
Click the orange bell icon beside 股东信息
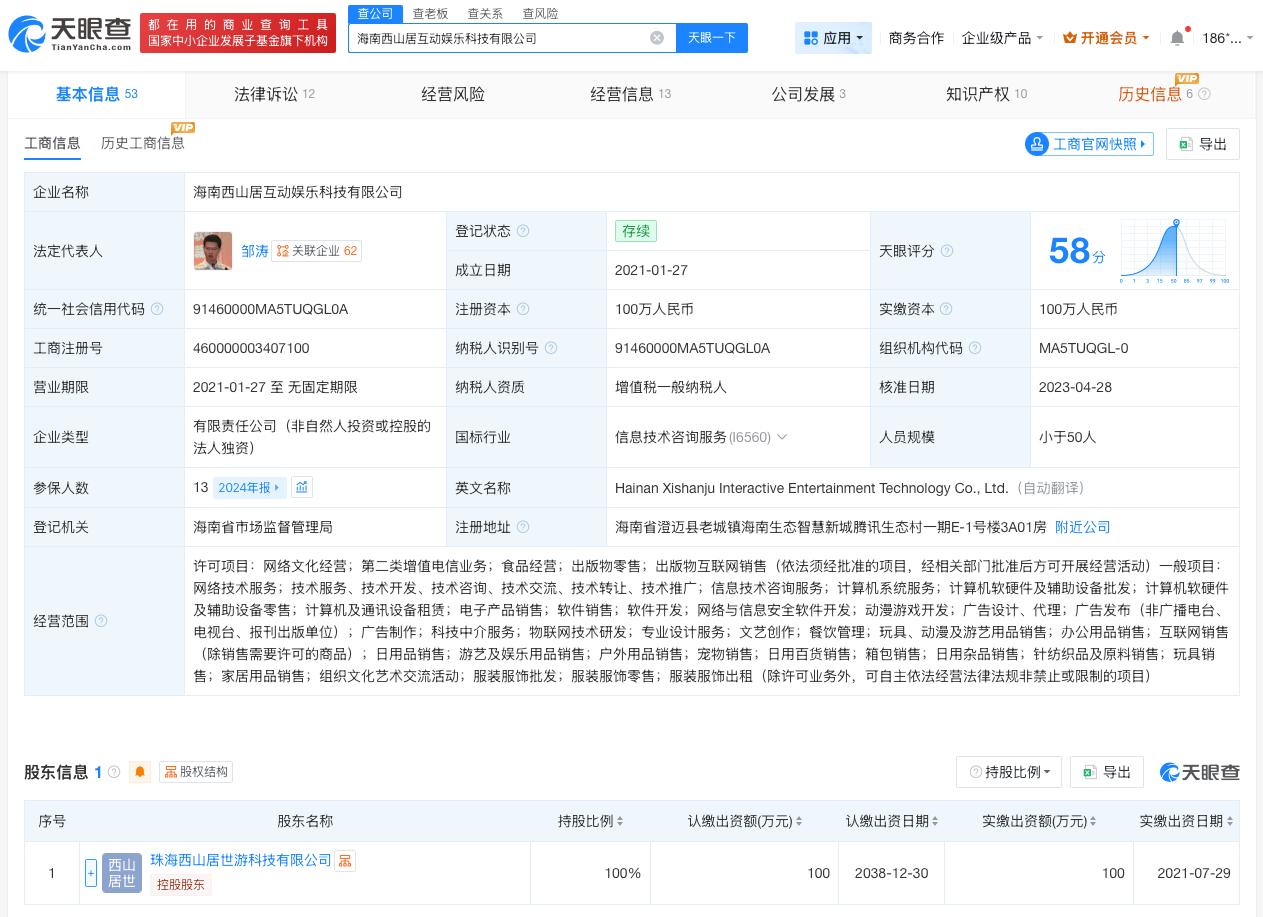140,771
